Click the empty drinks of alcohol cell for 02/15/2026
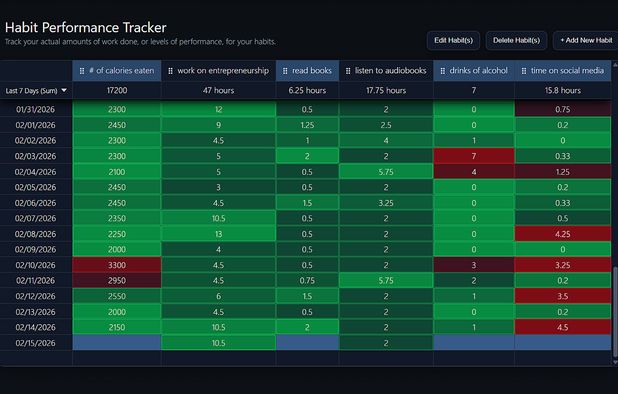This screenshot has width=618, height=394. coord(474,343)
